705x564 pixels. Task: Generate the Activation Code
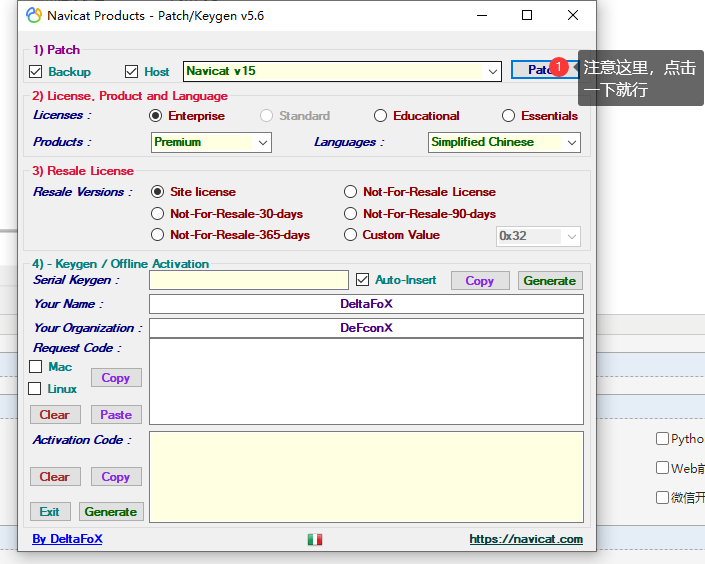click(111, 512)
